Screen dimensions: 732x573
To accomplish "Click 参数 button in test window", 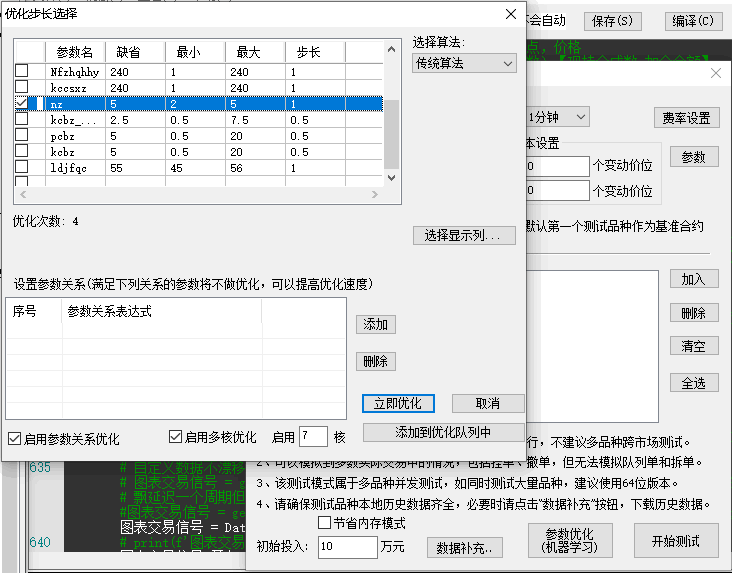I will (x=694, y=157).
